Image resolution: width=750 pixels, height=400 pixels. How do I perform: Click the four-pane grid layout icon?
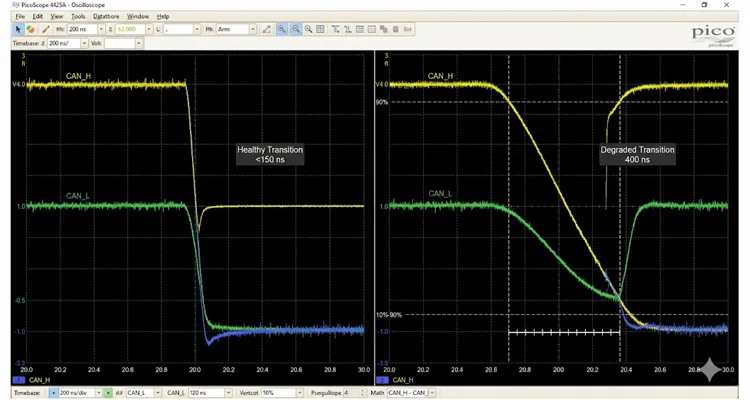320,29
